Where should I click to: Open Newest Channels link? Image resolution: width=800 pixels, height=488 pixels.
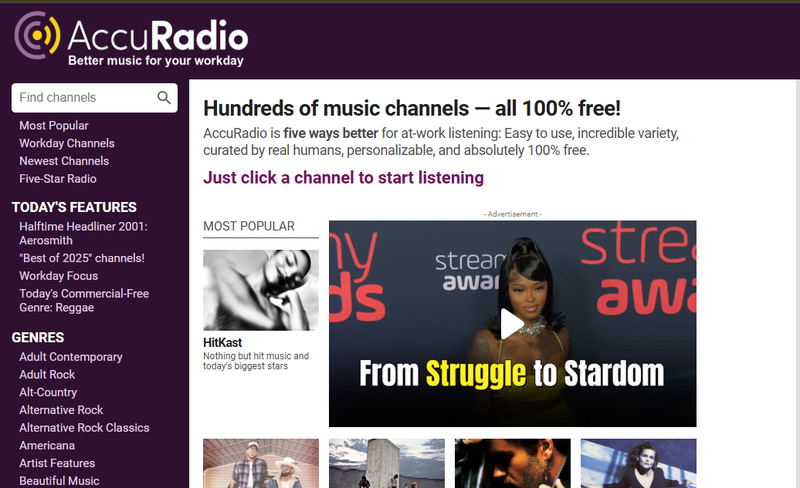coord(64,161)
